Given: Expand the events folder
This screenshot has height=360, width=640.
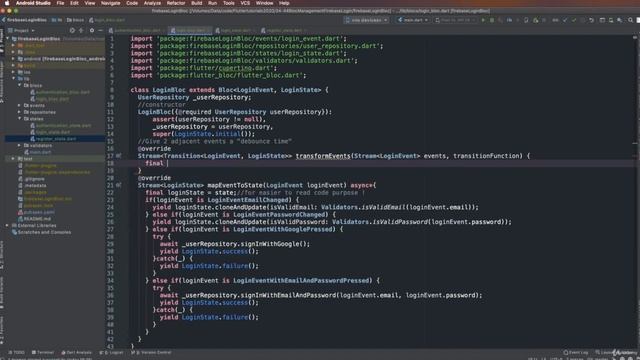Looking at the screenshot, I should [x=19, y=105].
